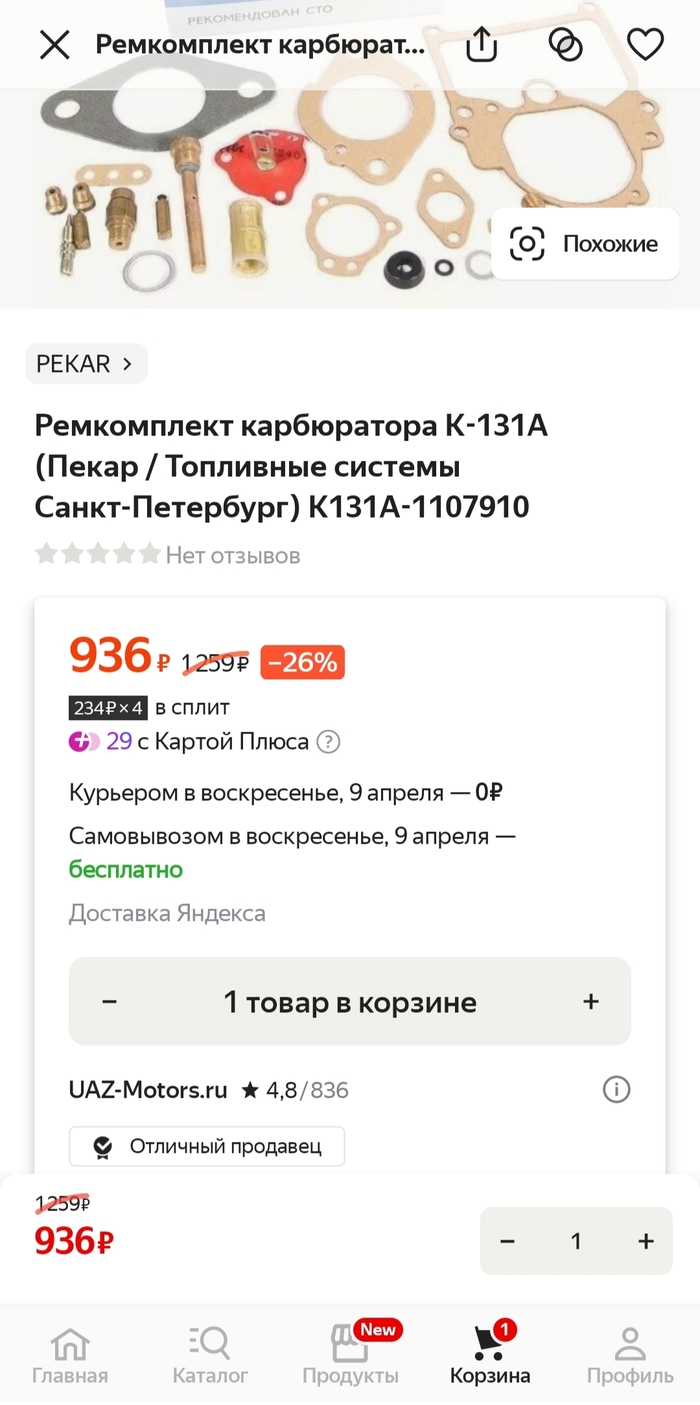Open the PEKAR brand page

pos(86,364)
